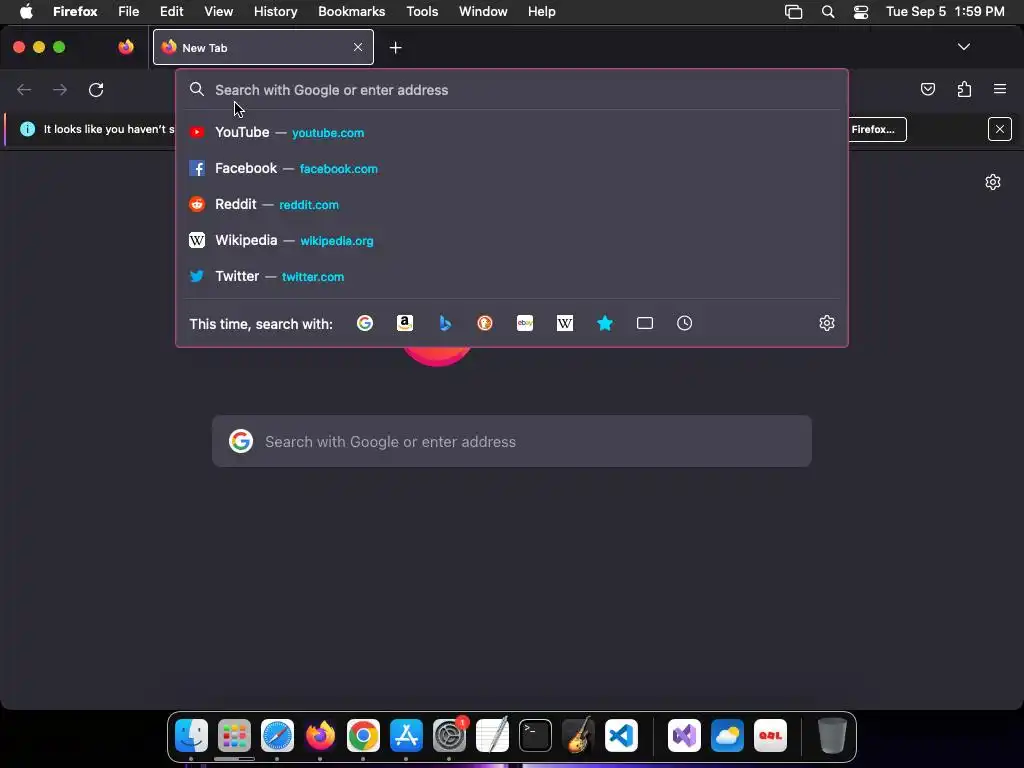Go back with the back arrow
The width and height of the screenshot is (1024, 768).
coord(24,89)
